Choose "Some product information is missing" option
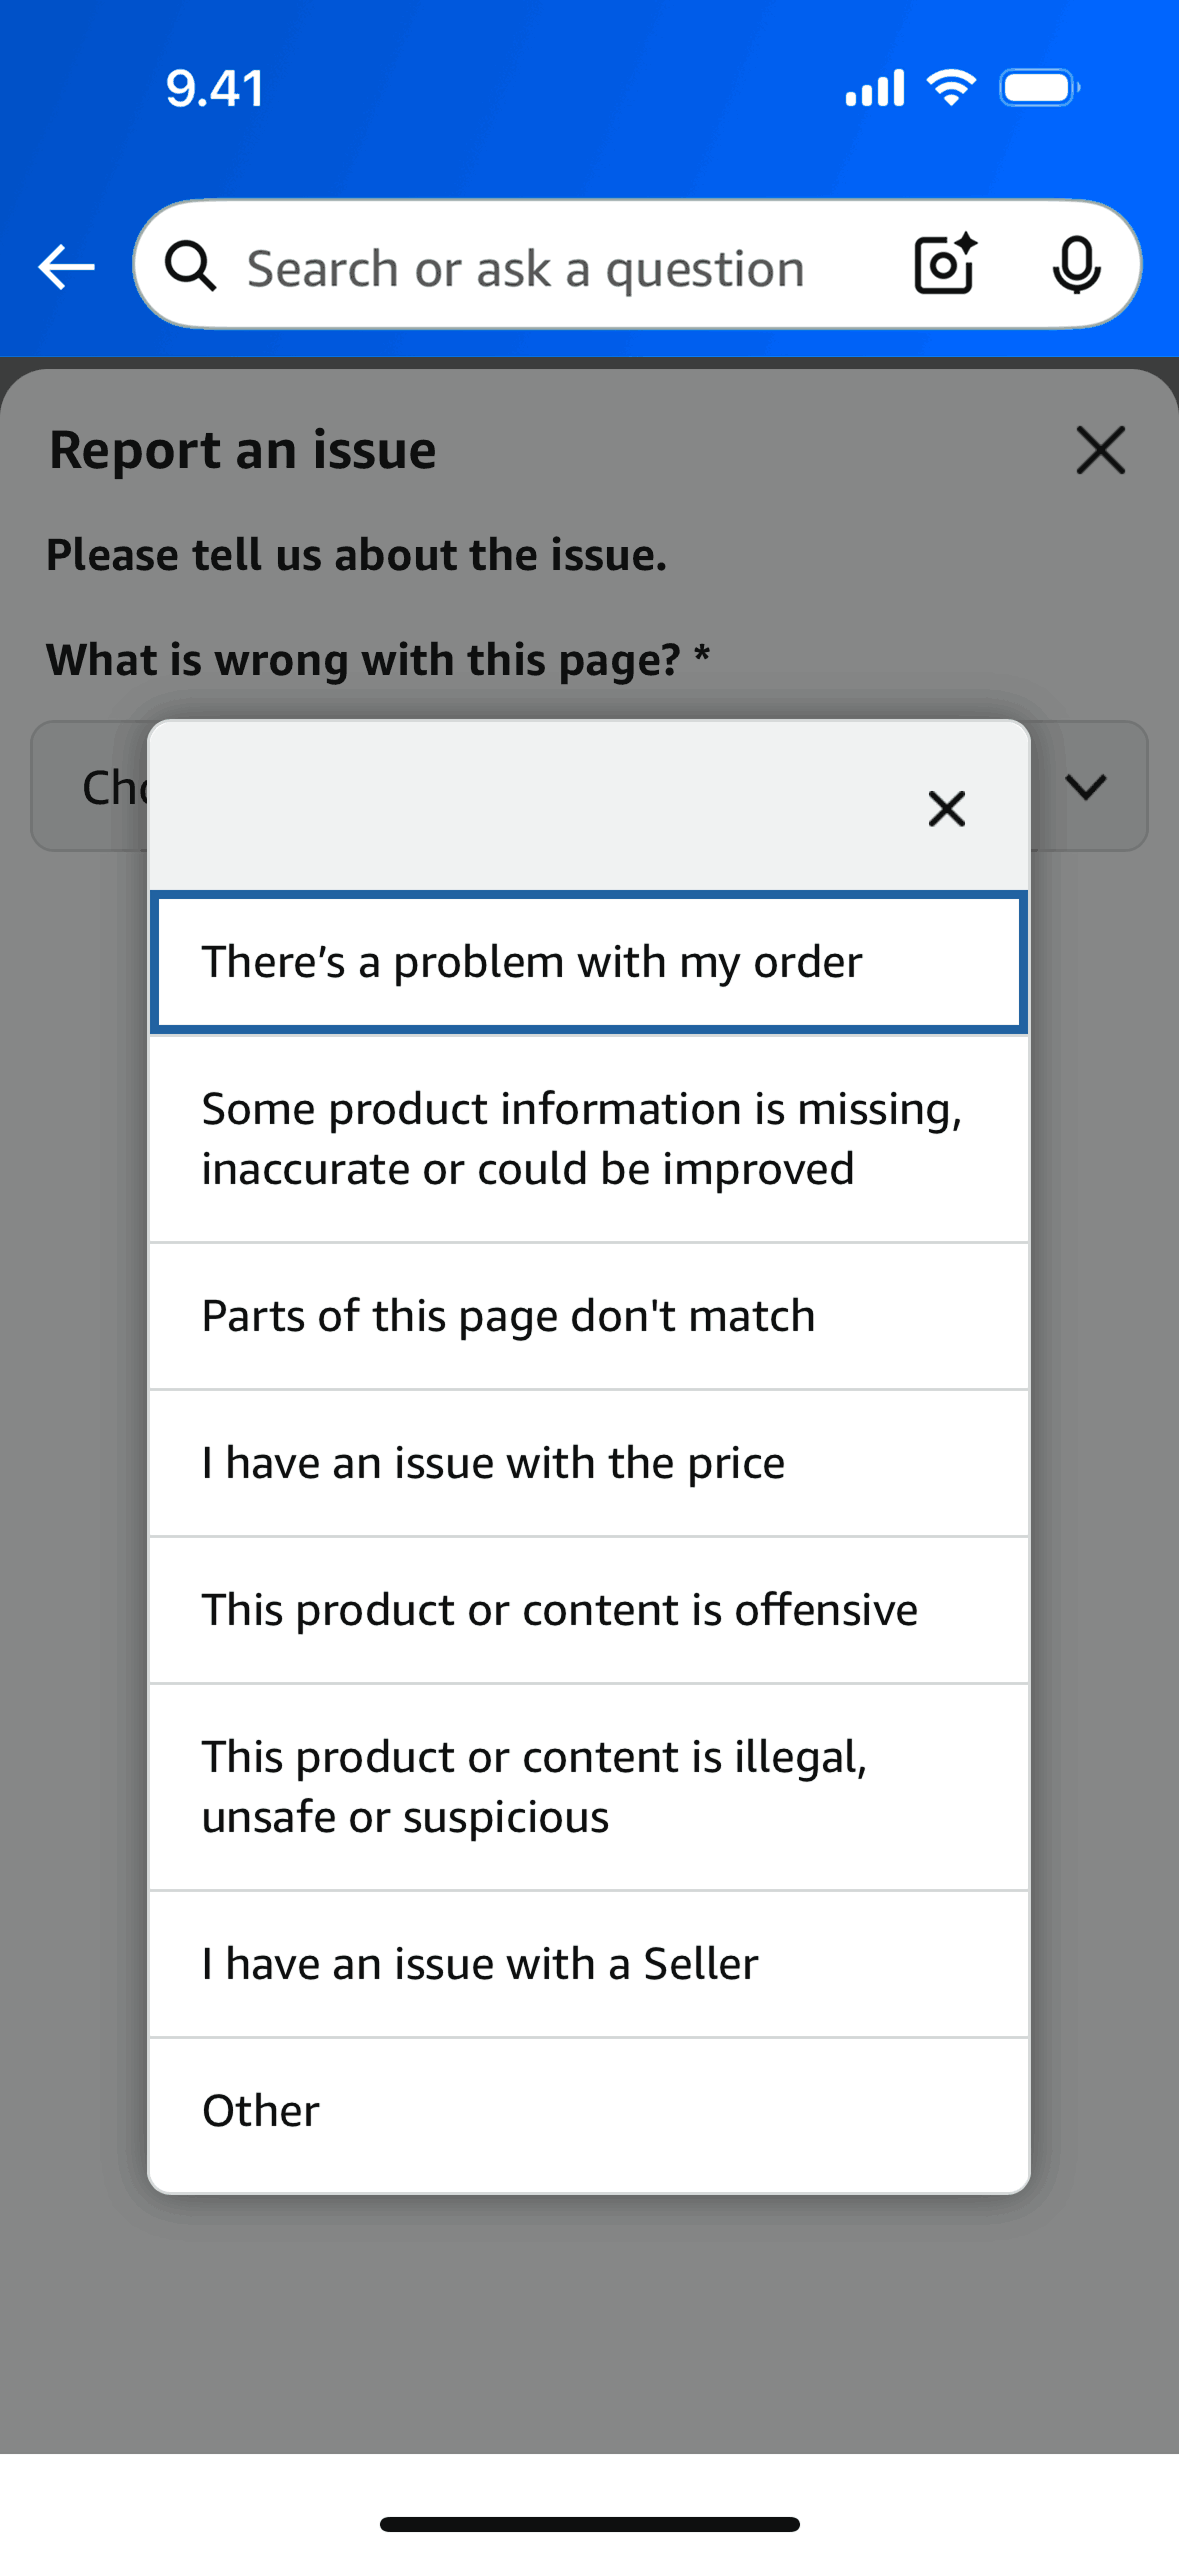The height and width of the screenshot is (2556, 1179). click(x=589, y=1139)
